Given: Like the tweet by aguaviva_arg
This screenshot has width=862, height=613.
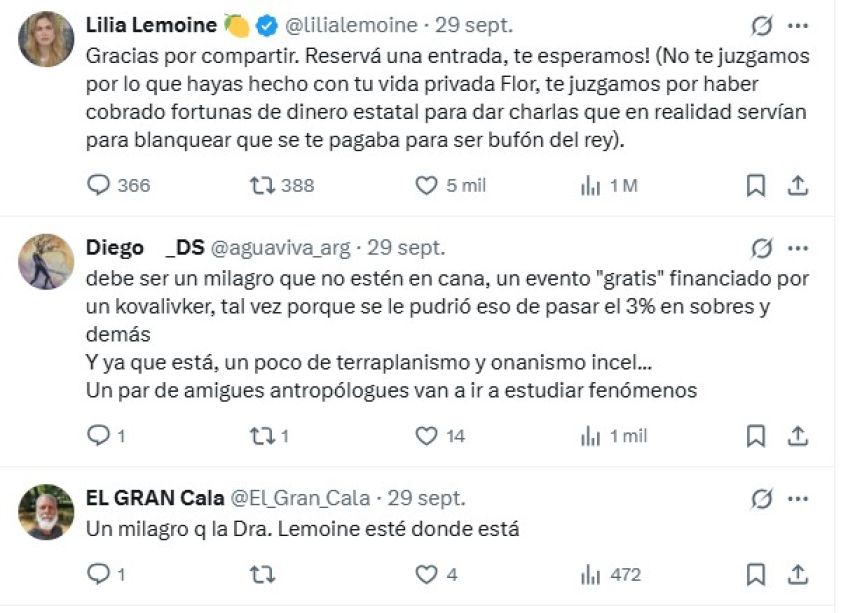Looking at the screenshot, I should coord(427,435).
